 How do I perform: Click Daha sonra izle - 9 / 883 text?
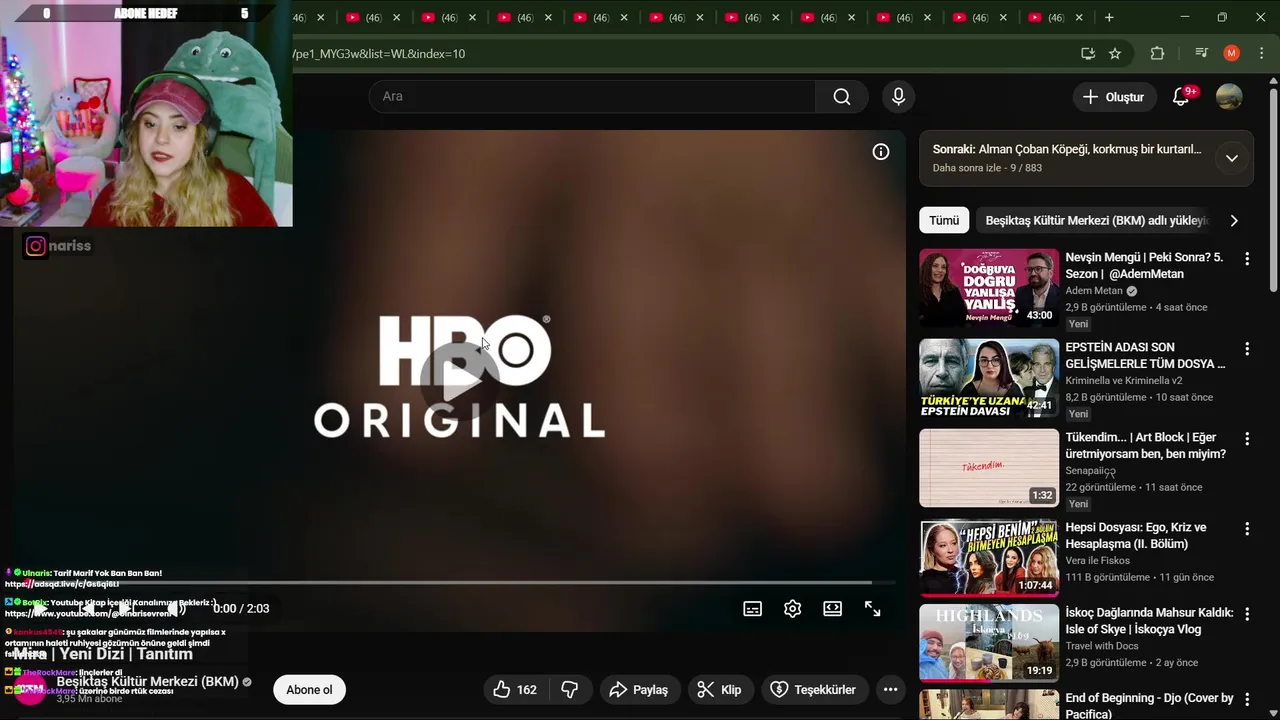[987, 168]
